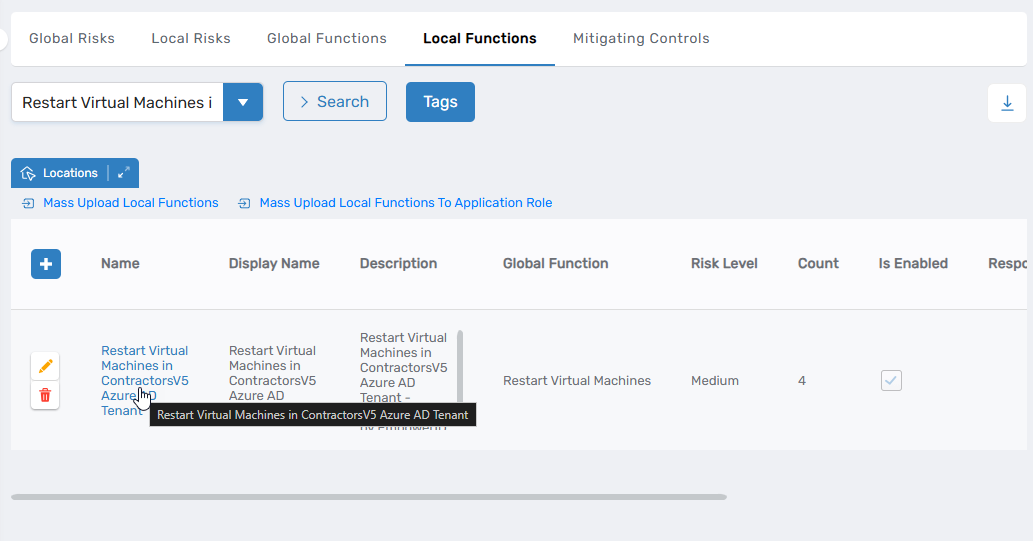Click the blue plus add button

(x=46, y=264)
